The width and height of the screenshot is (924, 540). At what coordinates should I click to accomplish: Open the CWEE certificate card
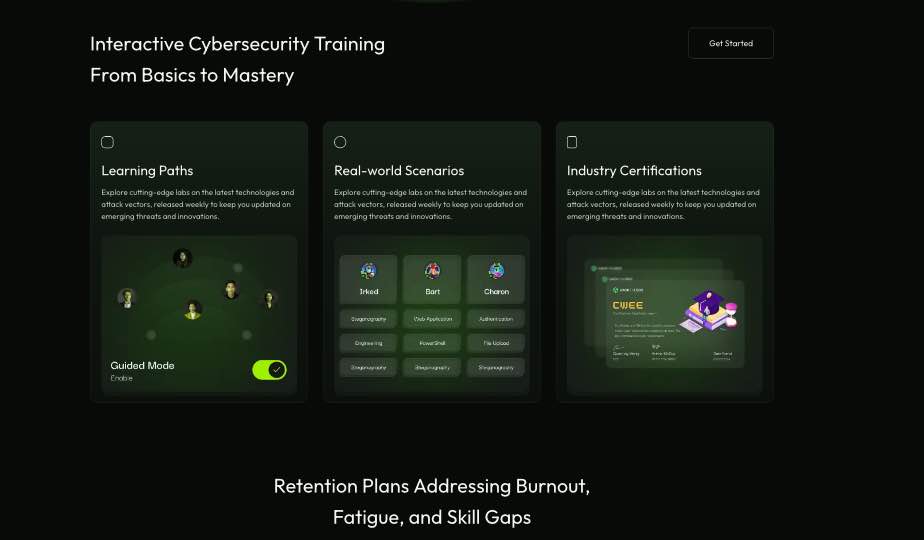675,324
